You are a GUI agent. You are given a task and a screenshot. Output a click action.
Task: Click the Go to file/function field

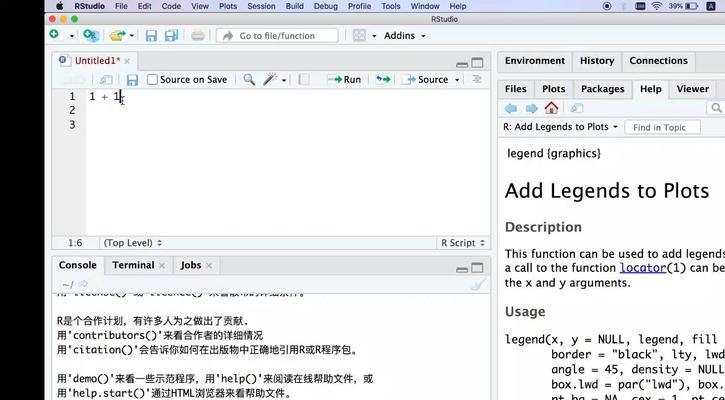[277, 36]
